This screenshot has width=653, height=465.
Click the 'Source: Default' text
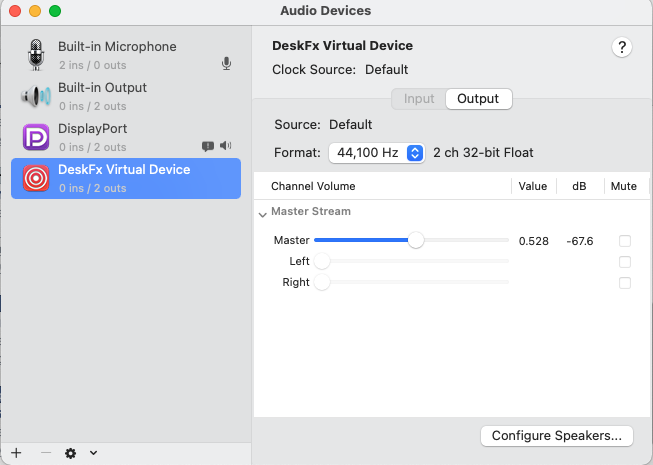click(323, 124)
